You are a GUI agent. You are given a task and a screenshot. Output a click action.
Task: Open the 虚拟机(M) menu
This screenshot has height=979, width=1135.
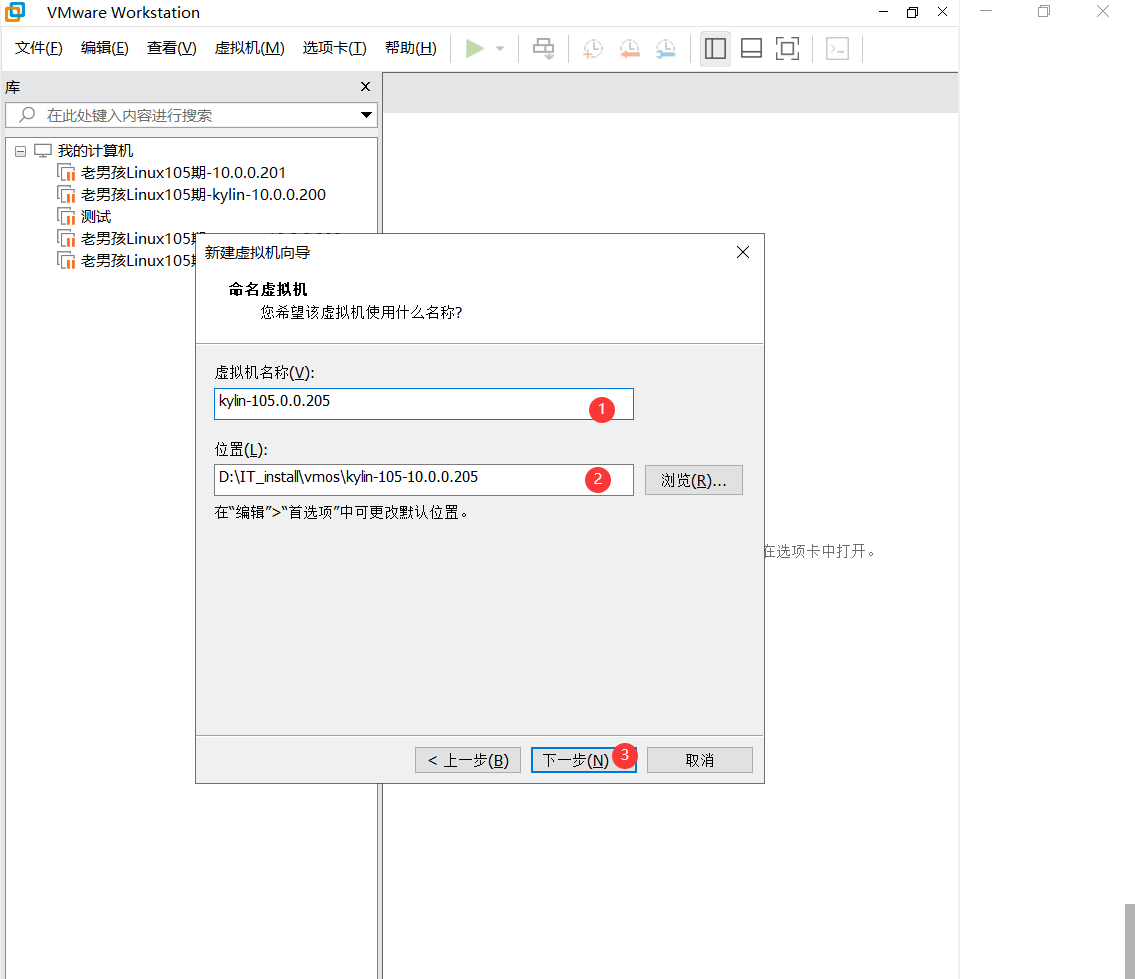tap(250, 49)
